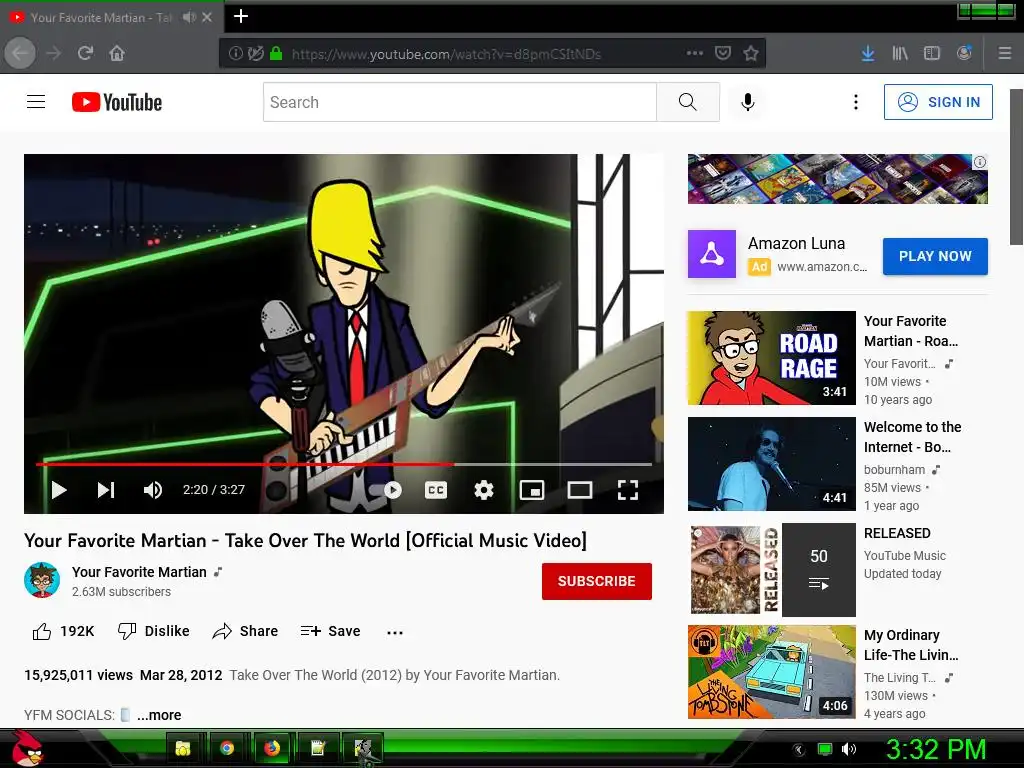
Task: Open the Firefox account icon
Action: pyautogui.click(x=964, y=53)
